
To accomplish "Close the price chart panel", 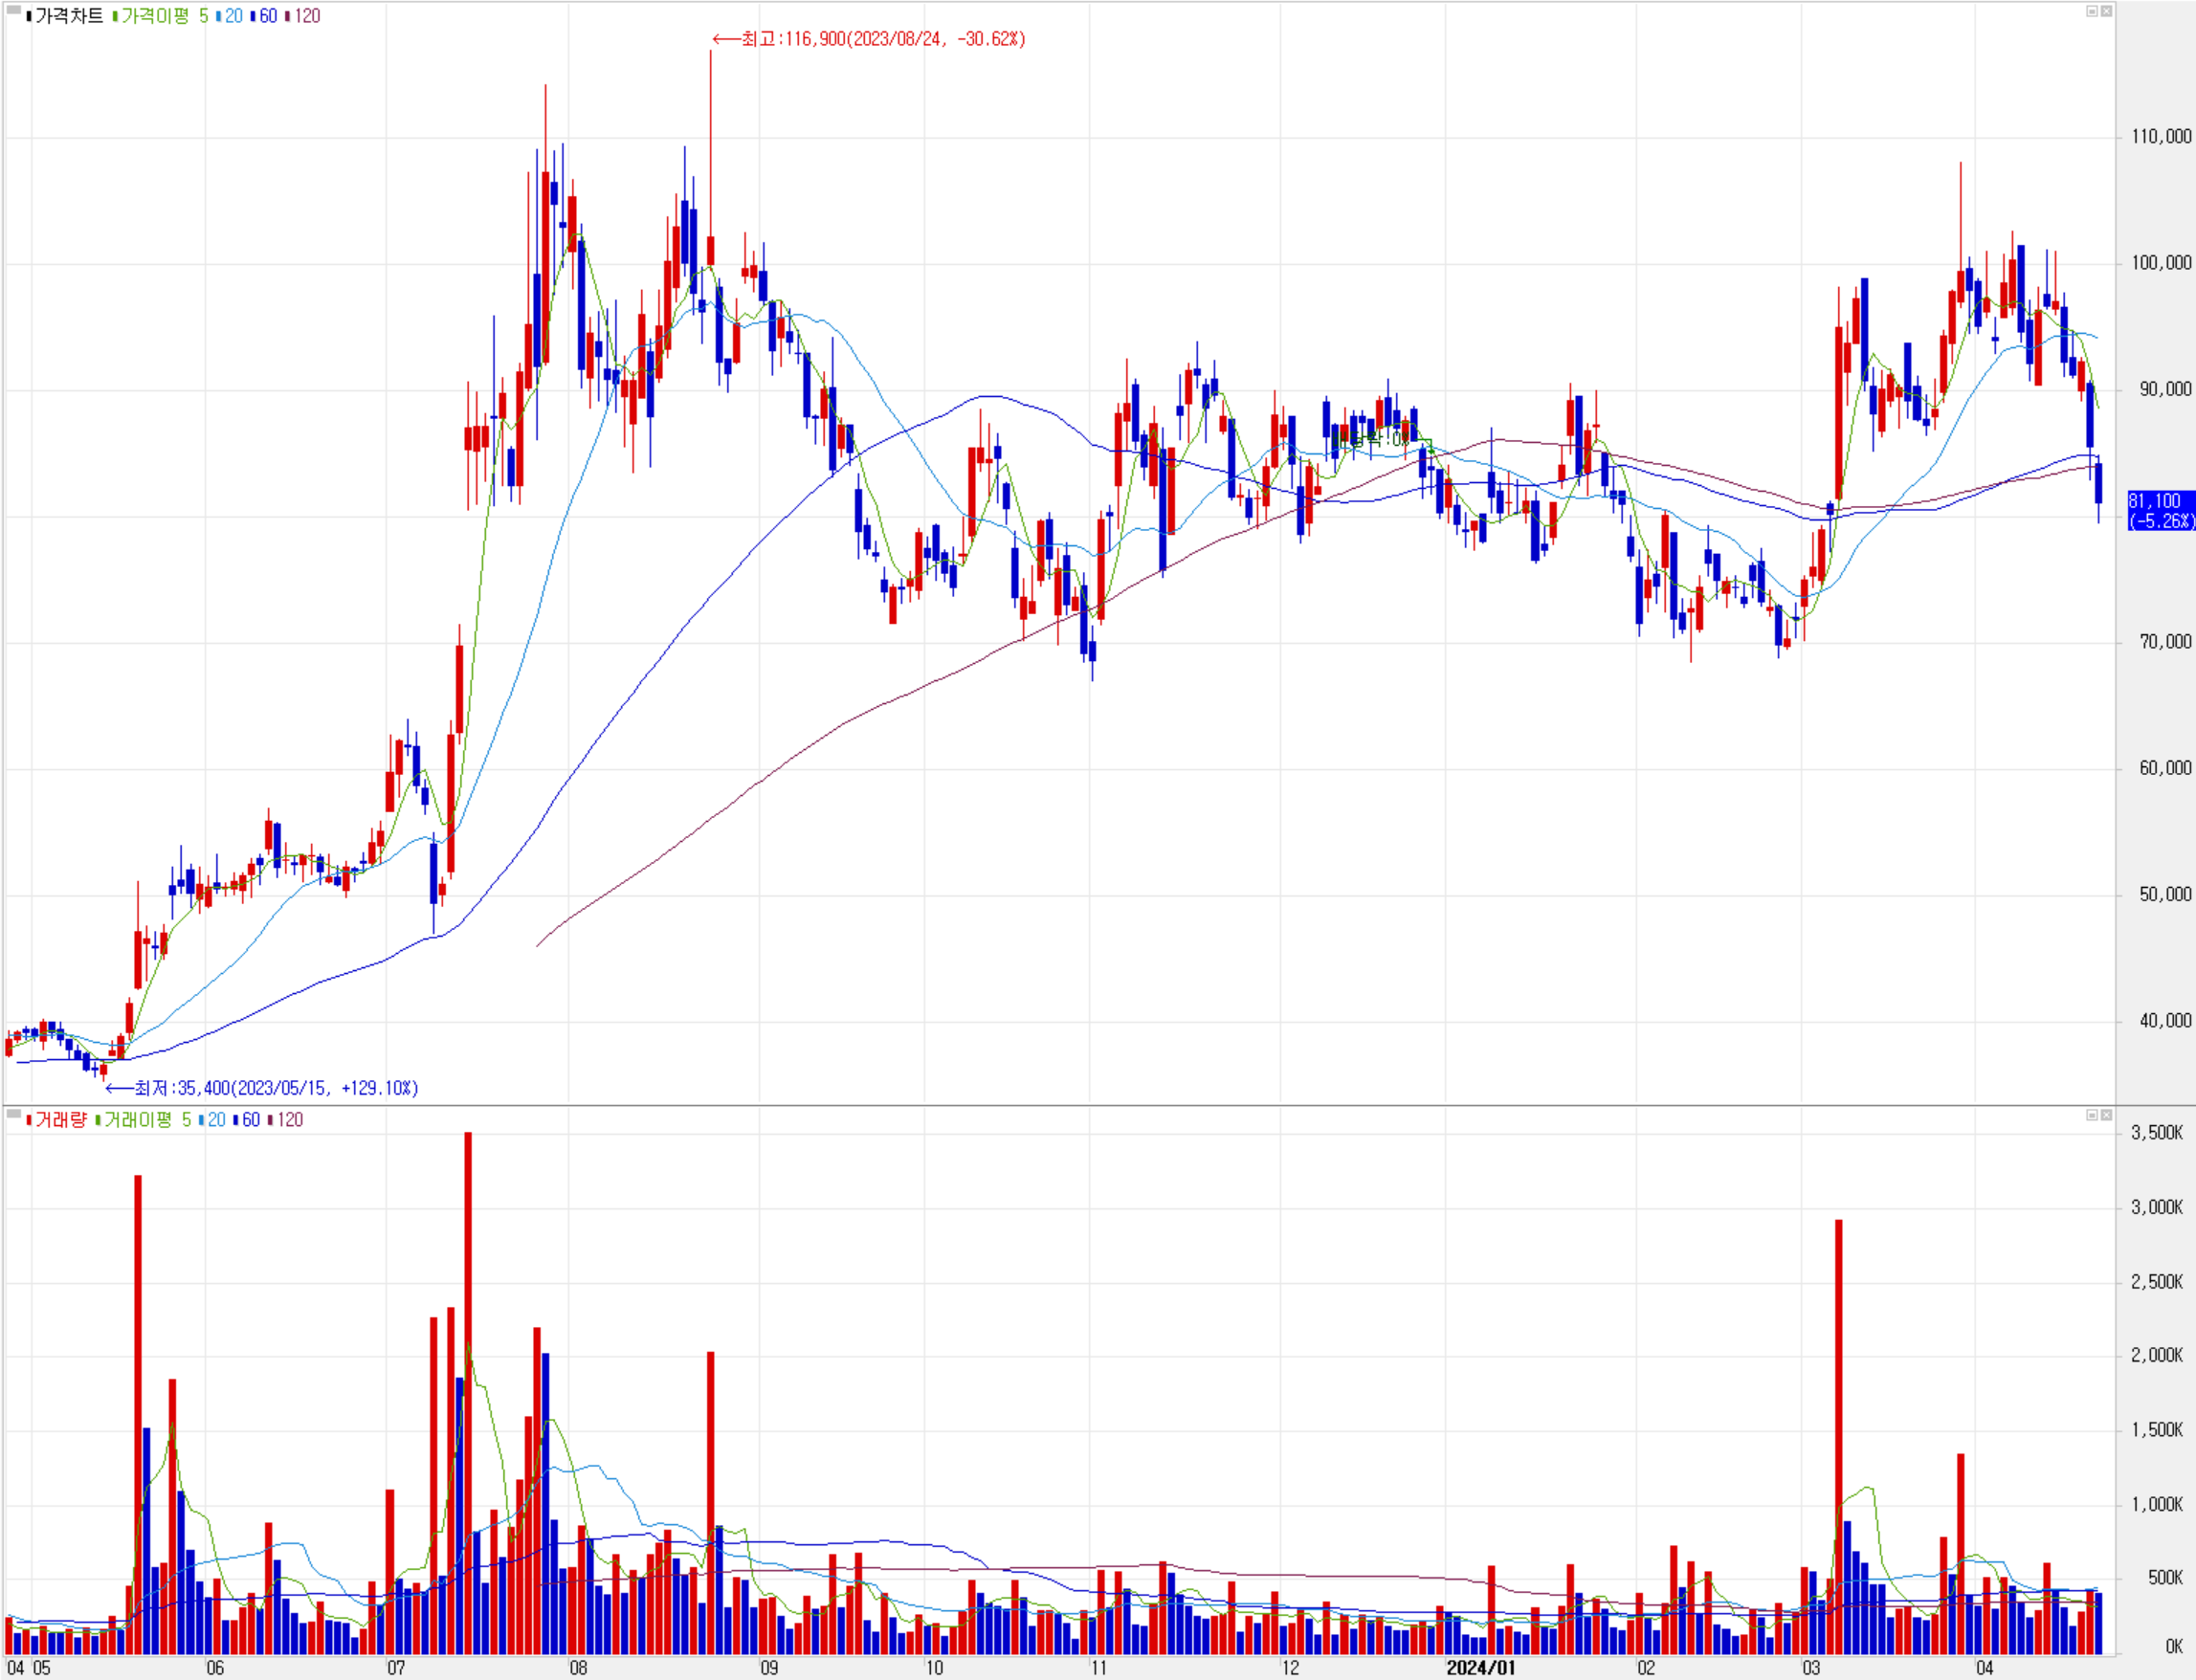I will pyautogui.click(x=2106, y=11).
